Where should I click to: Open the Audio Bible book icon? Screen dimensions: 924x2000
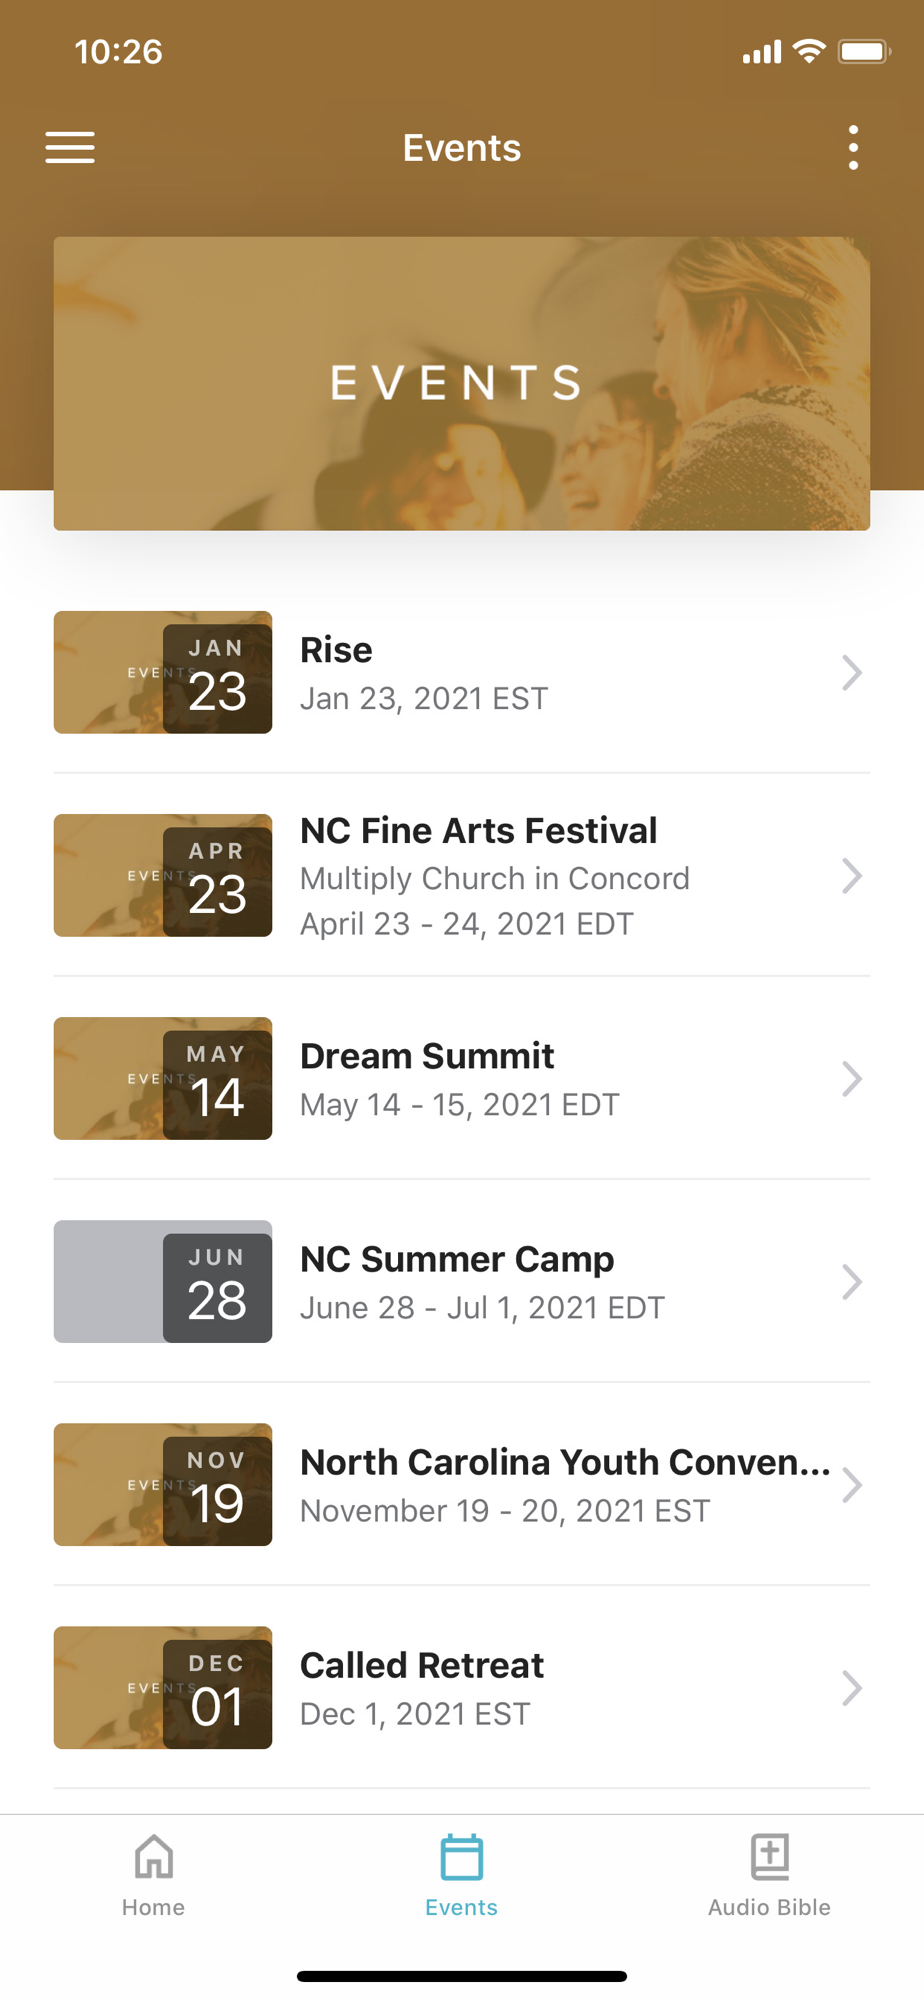click(769, 1858)
